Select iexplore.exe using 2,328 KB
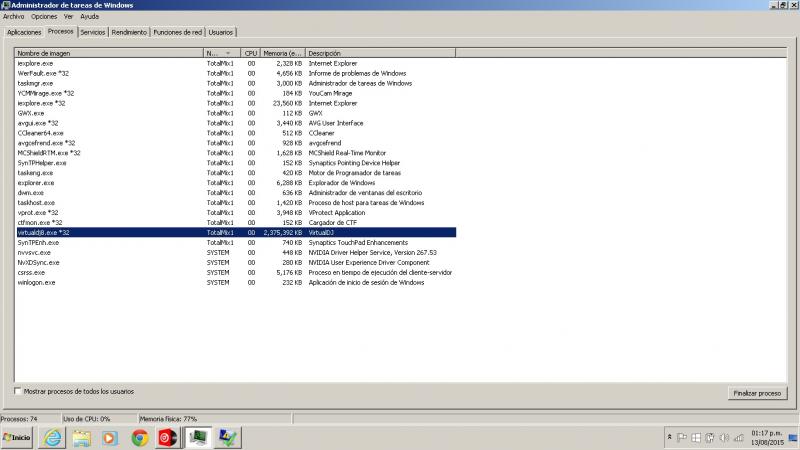Viewport: 800px width, 450px height. 236,63
